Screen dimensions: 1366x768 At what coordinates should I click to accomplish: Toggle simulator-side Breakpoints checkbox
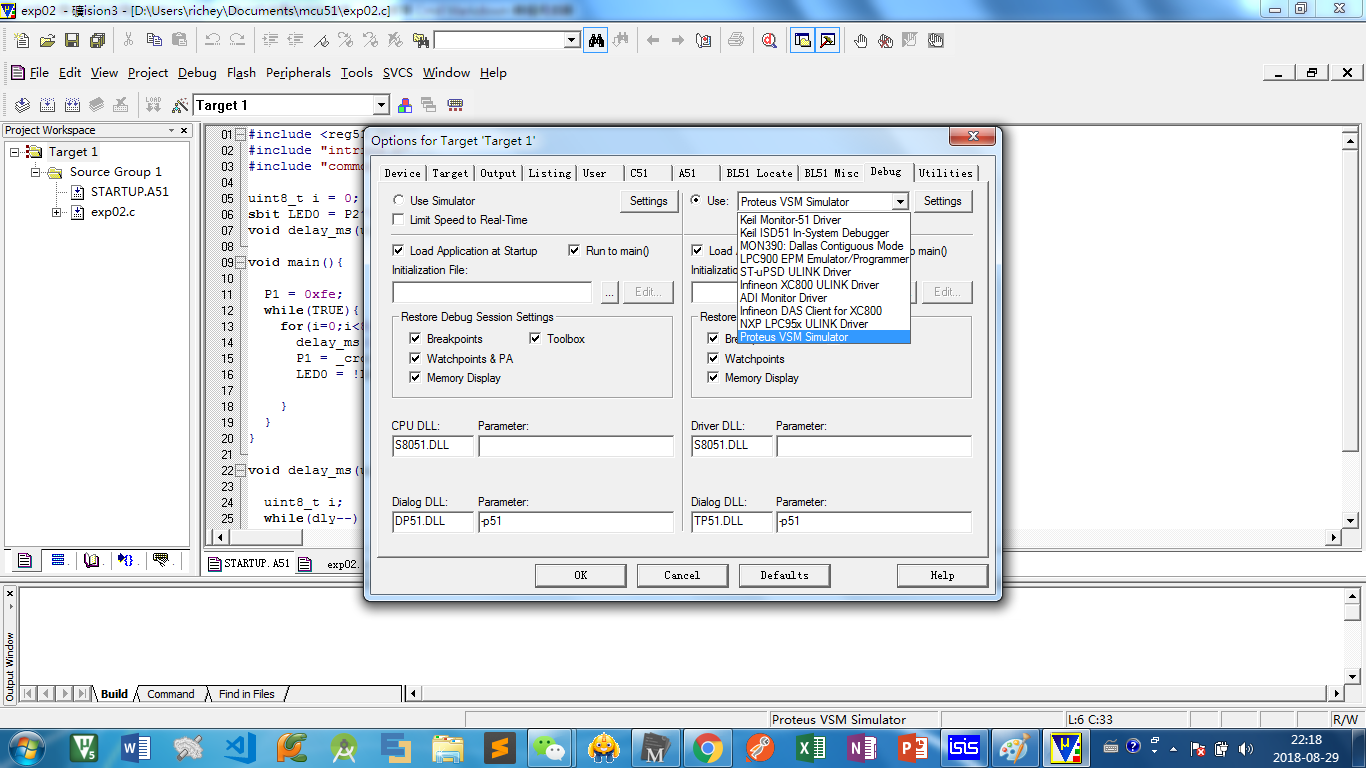(x=415, y=339)
